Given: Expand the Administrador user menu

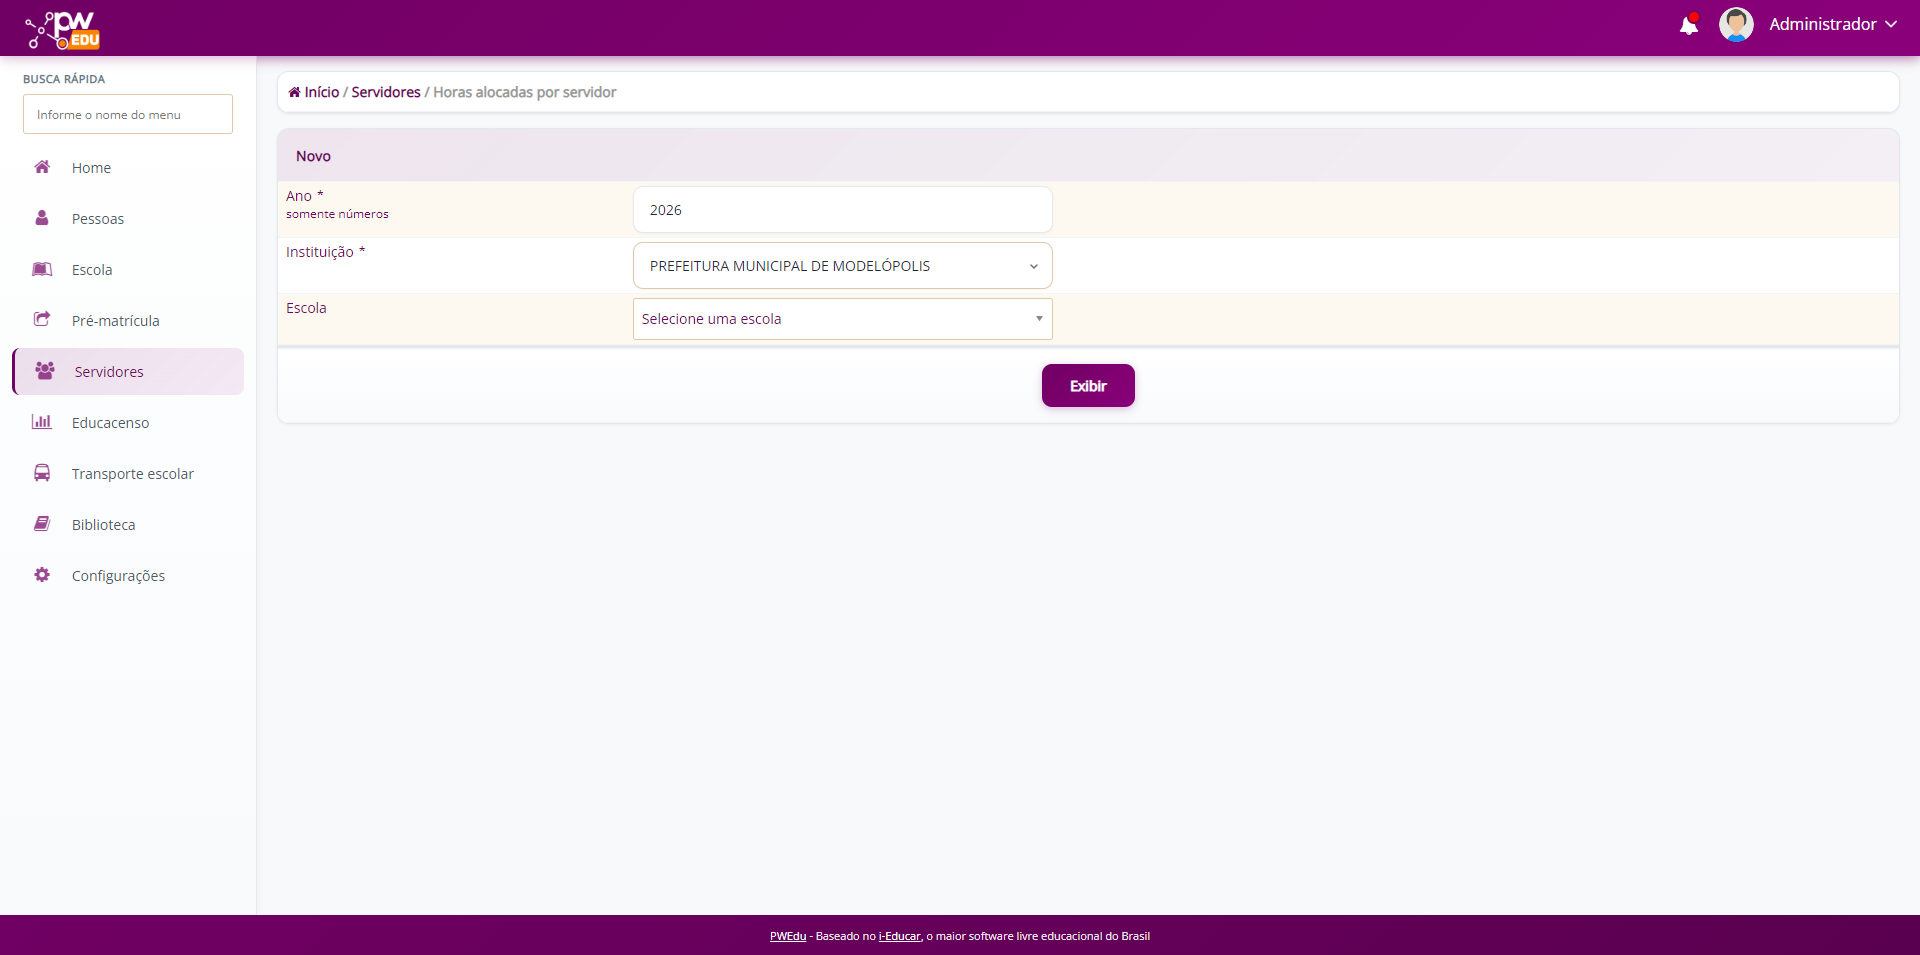Looking at the screenshot, I should pyautogui.click(x=1832, y=24).
